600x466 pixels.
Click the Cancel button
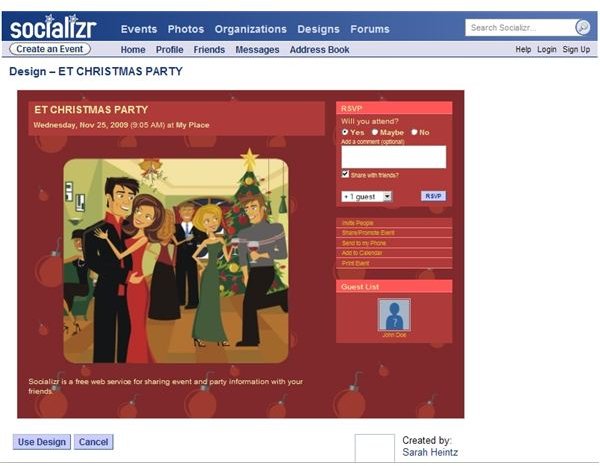[93, 442]
